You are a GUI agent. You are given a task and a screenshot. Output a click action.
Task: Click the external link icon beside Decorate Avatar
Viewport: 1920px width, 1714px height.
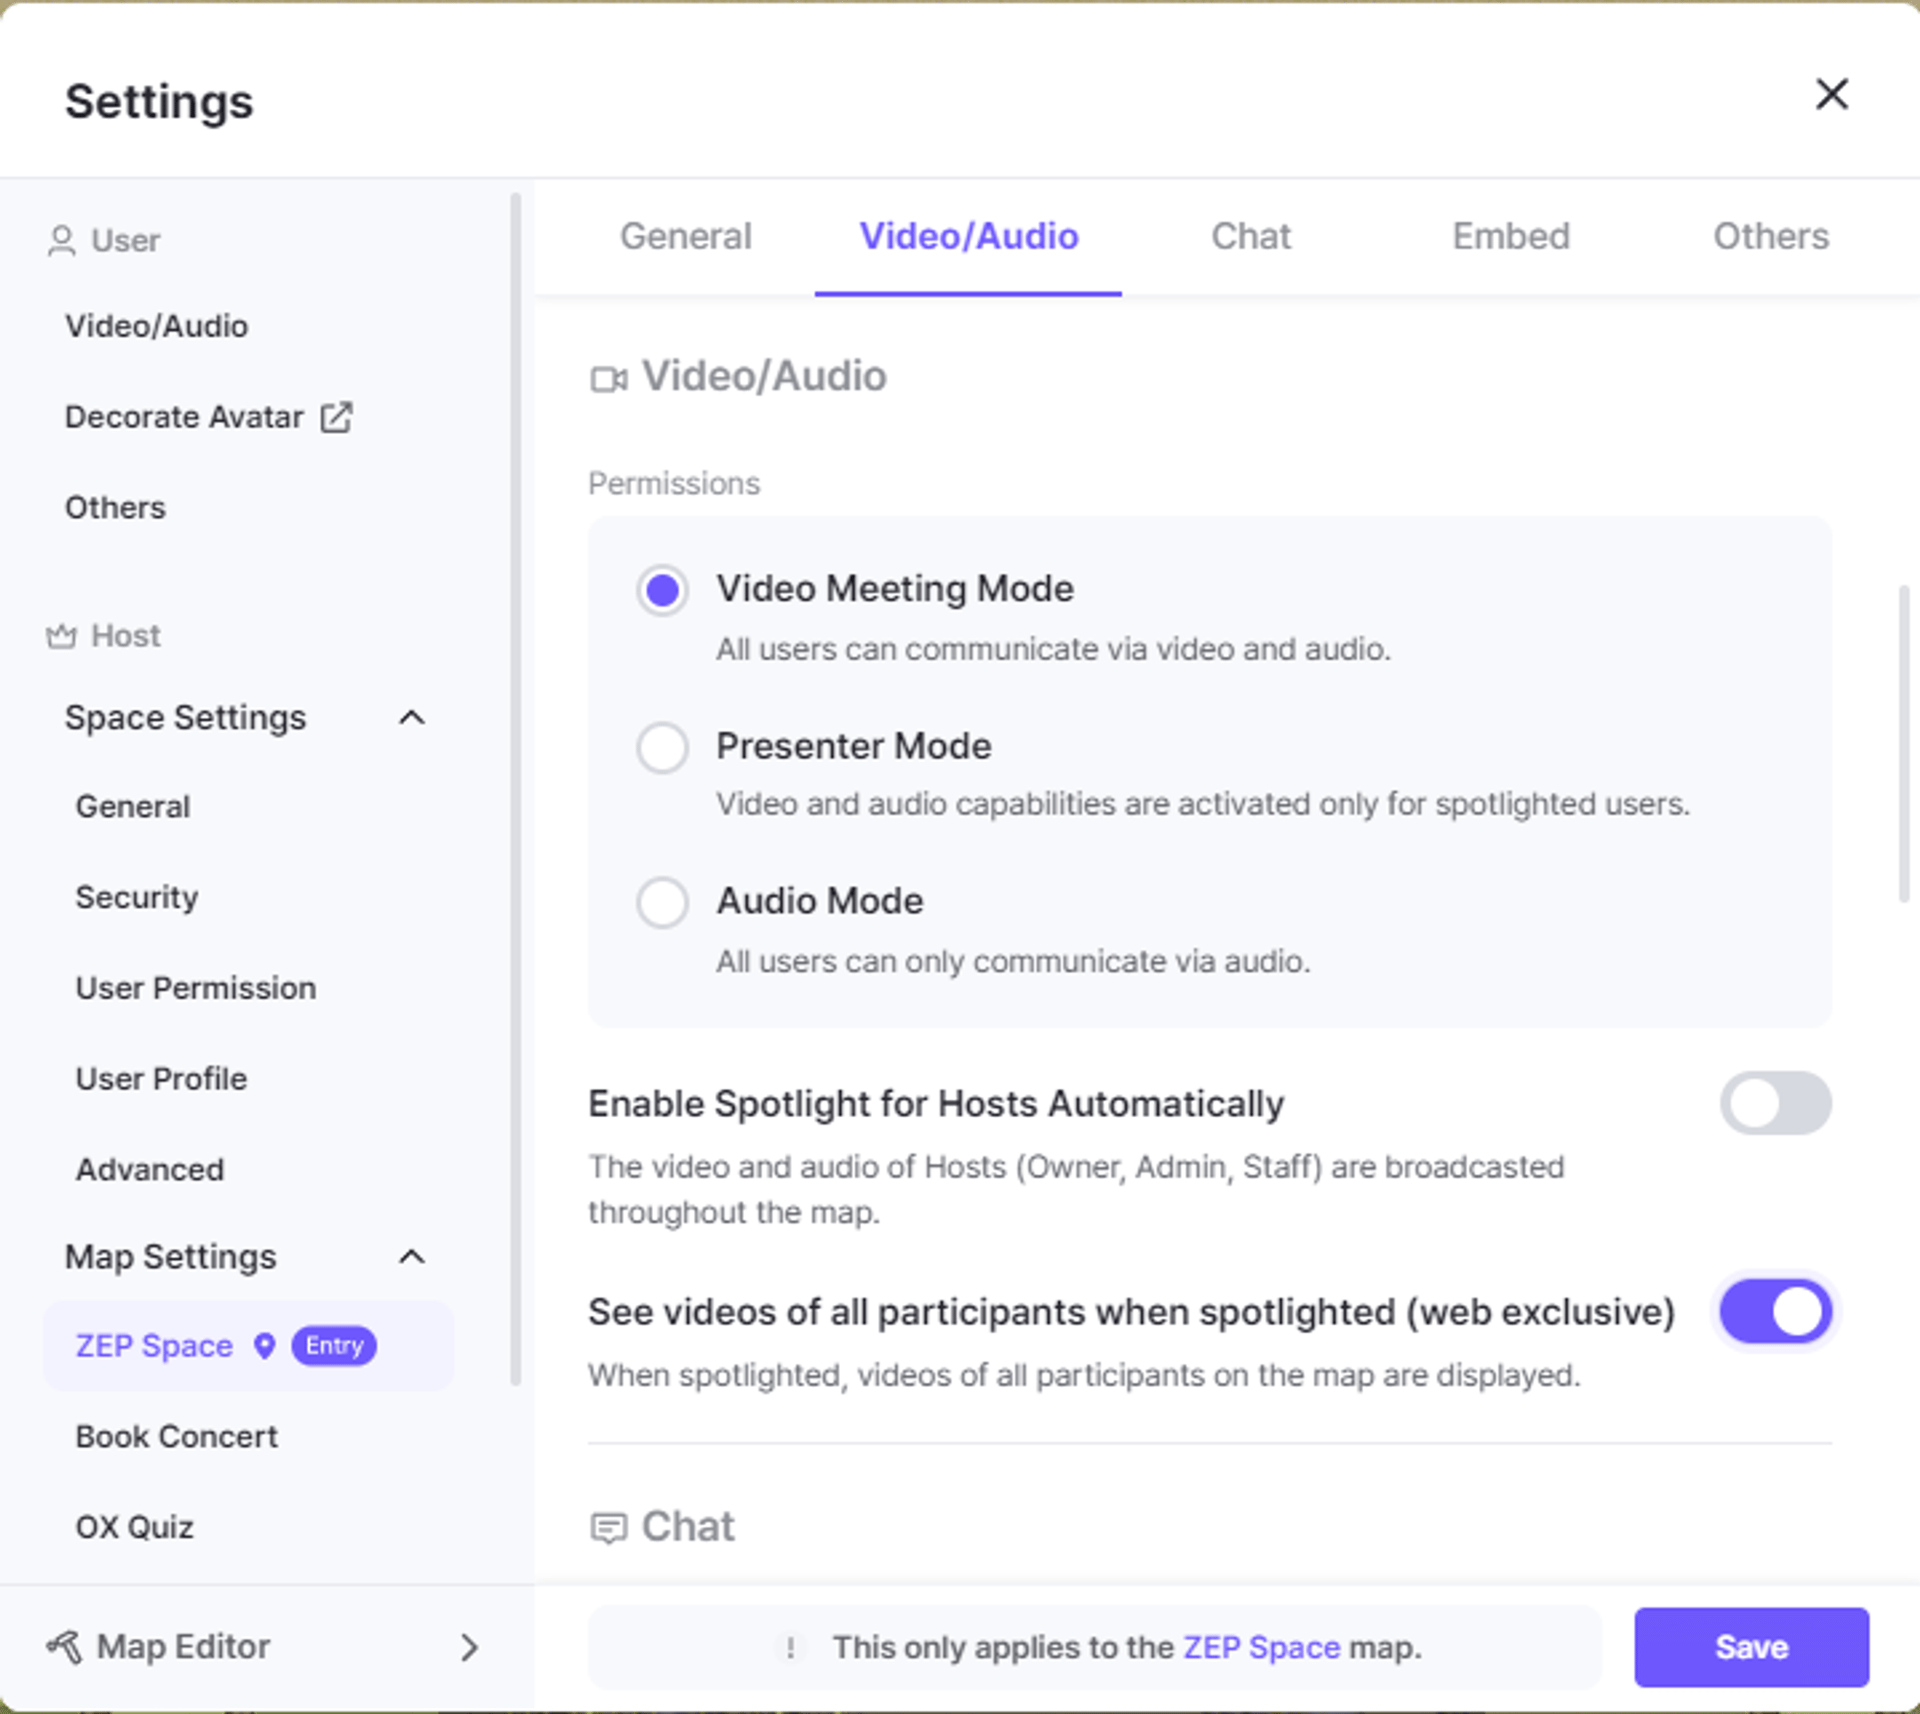tap(336, 417)
